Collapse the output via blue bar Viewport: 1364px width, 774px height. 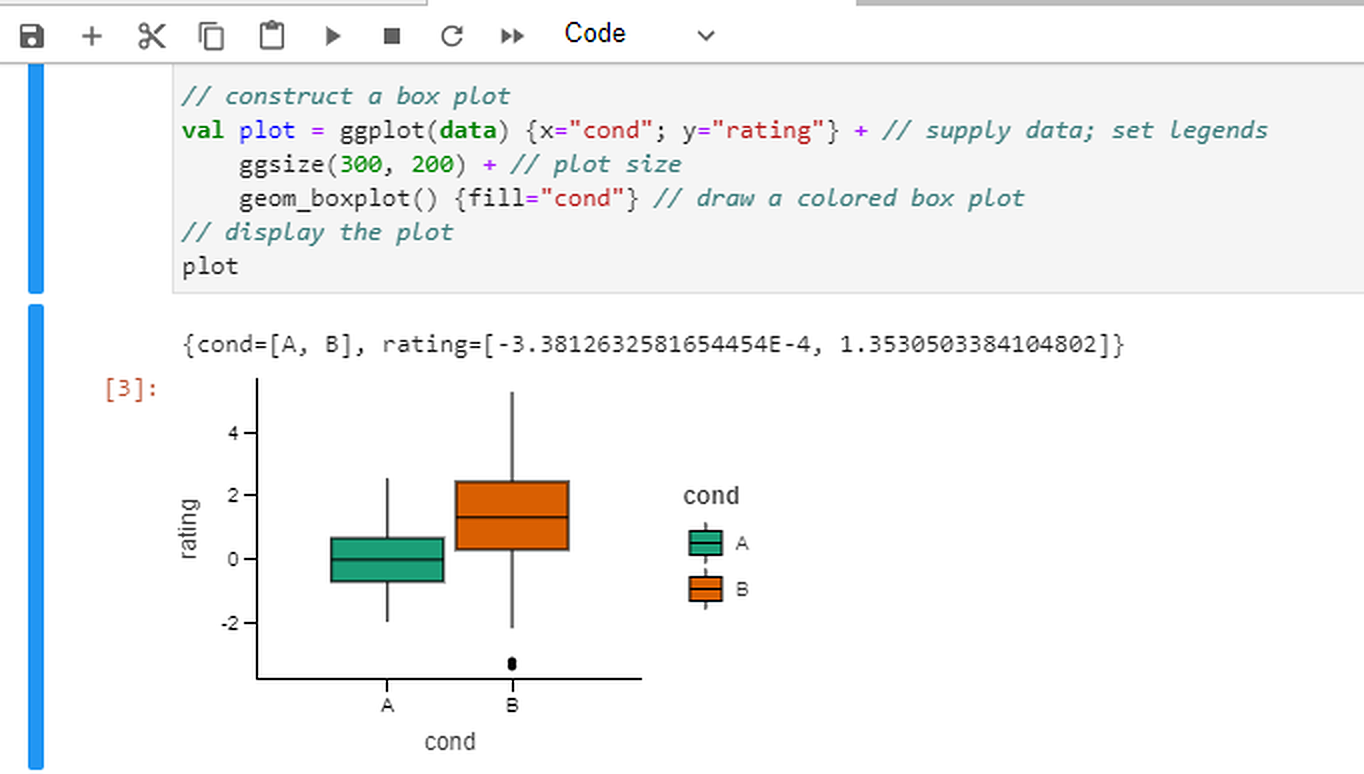(x=36, y=537)
